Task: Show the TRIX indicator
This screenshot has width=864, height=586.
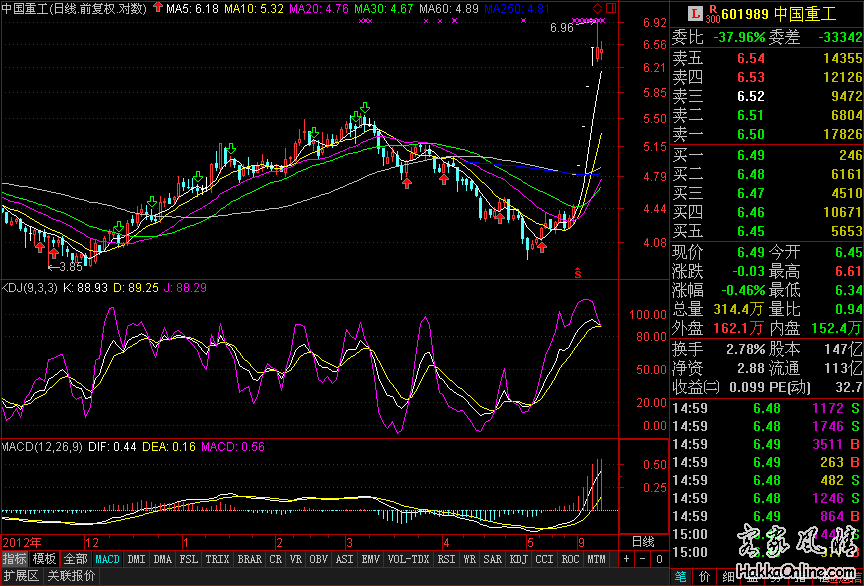Action: pos(217,559)
